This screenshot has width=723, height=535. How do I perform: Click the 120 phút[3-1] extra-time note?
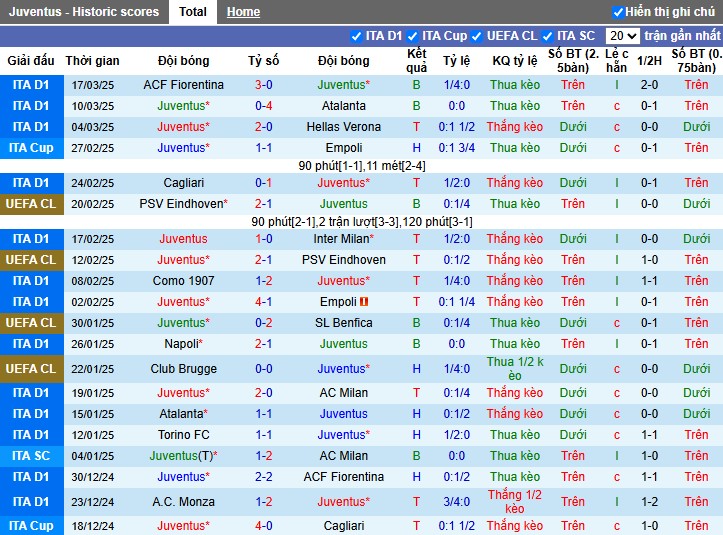coord(438,222)
